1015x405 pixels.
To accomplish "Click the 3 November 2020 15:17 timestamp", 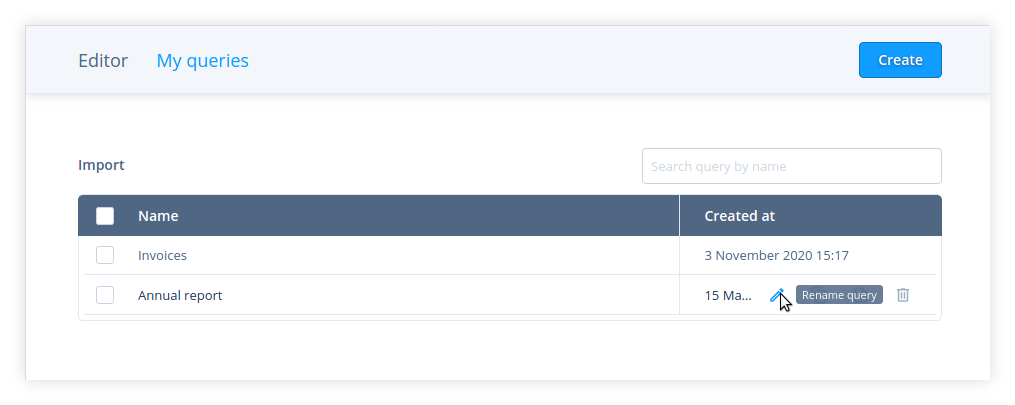I will pos(776,255).
